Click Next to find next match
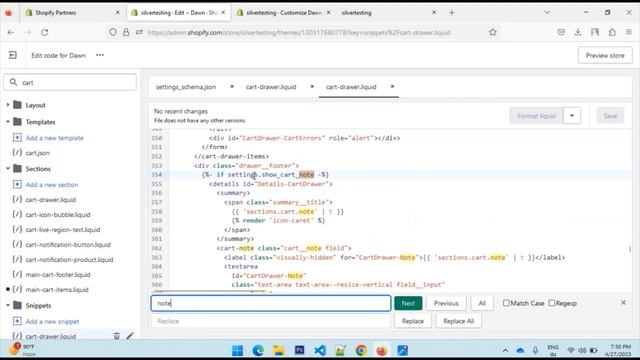 point(408,303)
